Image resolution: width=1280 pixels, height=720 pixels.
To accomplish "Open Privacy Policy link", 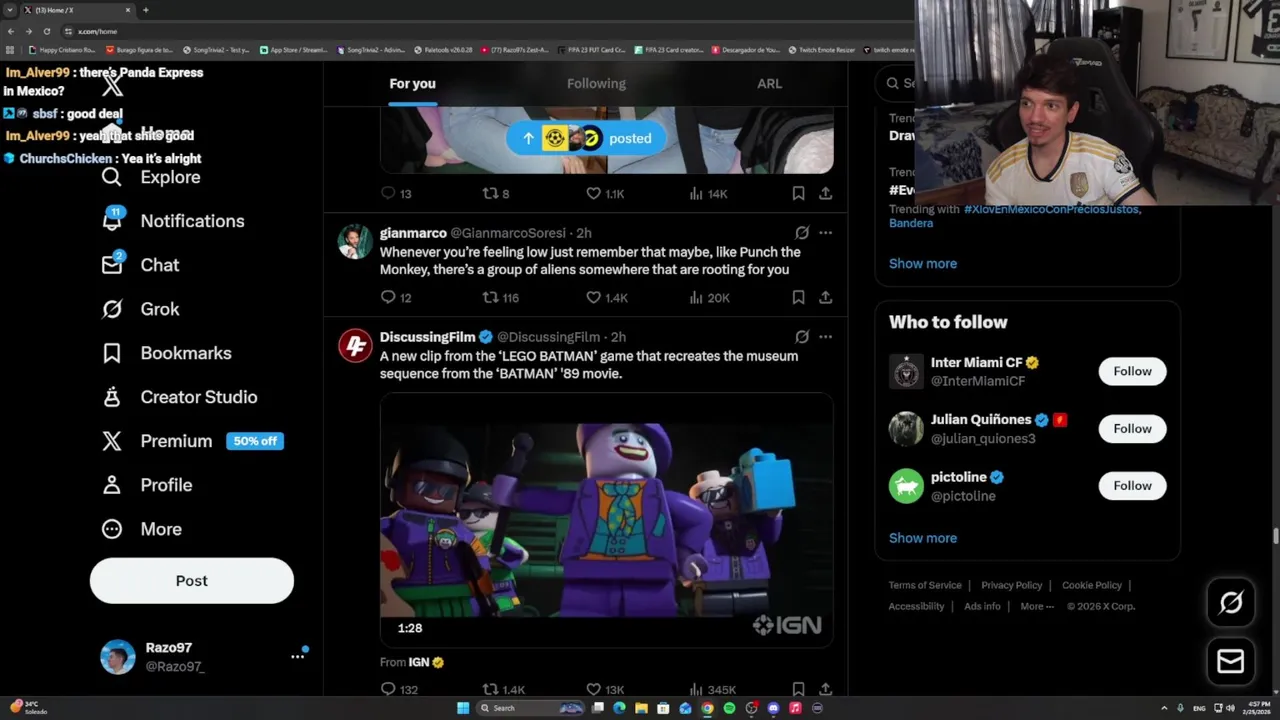I will (x=1011, y=585).
